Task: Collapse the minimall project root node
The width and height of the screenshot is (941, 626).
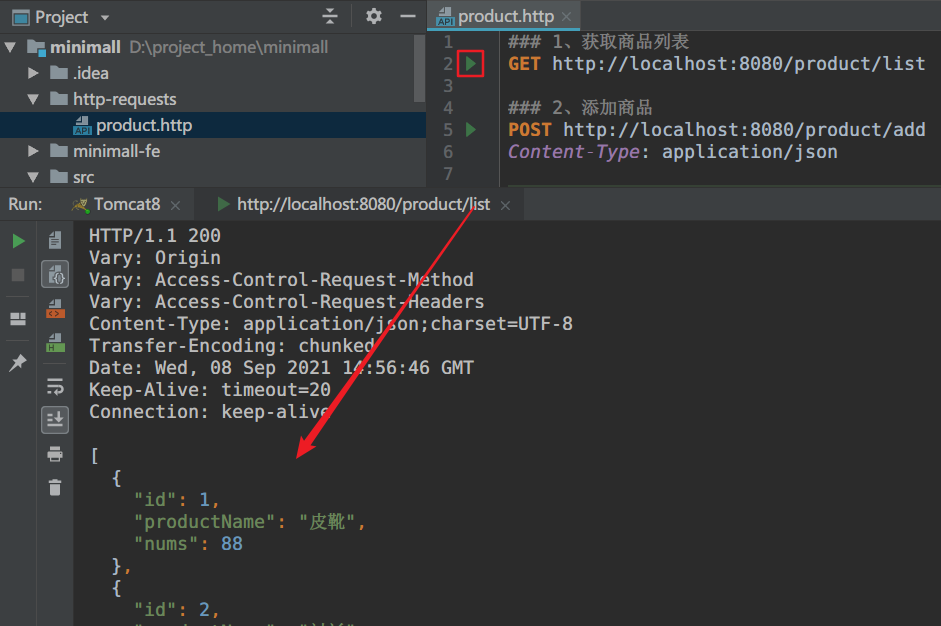Action: pyautogui.click(x=10, y=47)
